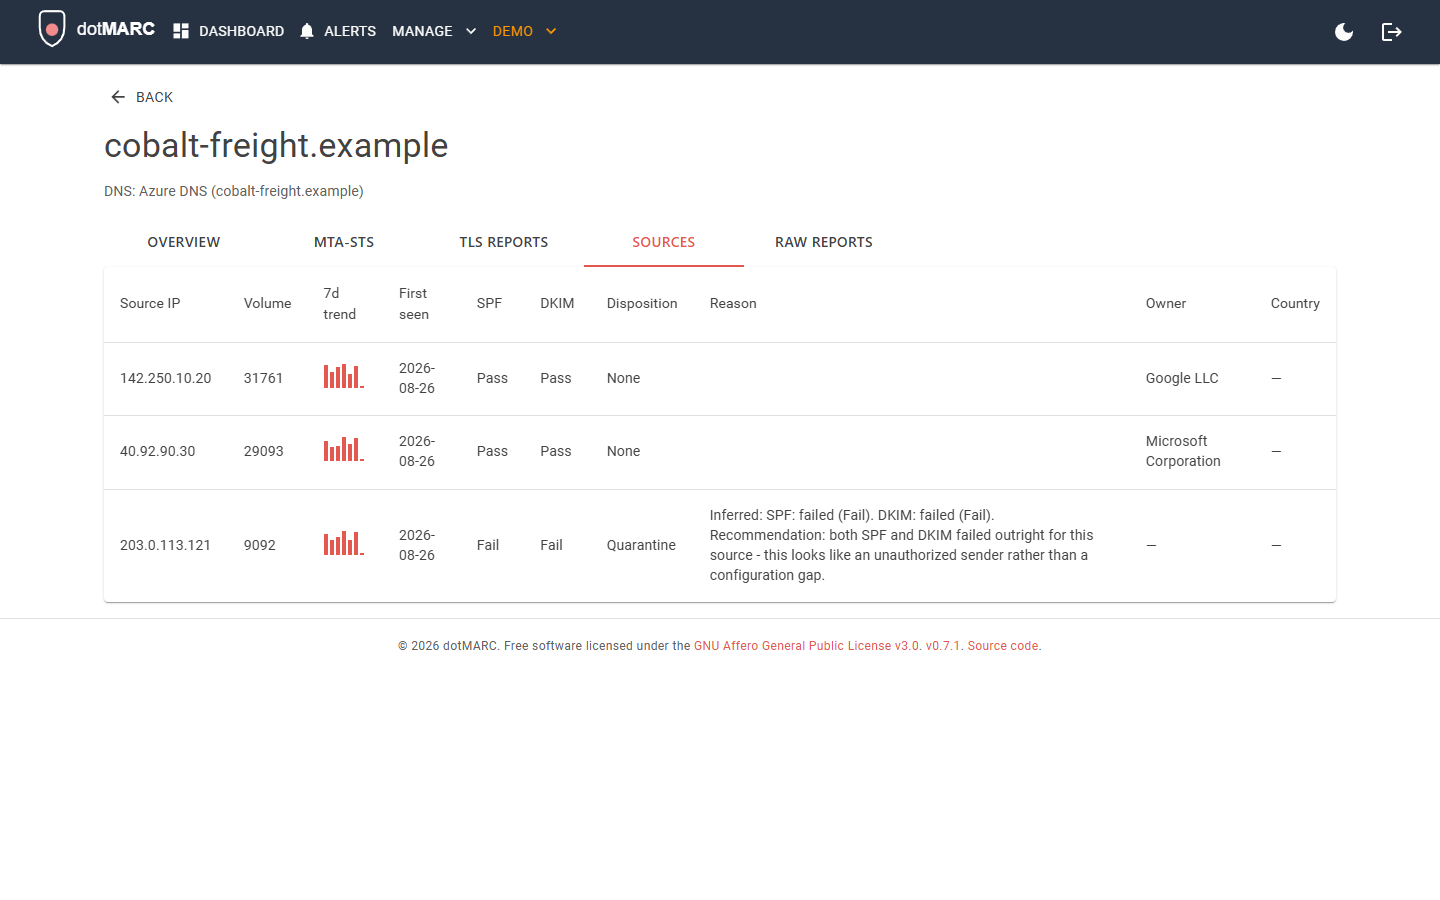This screenshot has height=900, width=1440.
Task: Click the 7d trend chart for 203.0.113.121
Action: [343, 543]
